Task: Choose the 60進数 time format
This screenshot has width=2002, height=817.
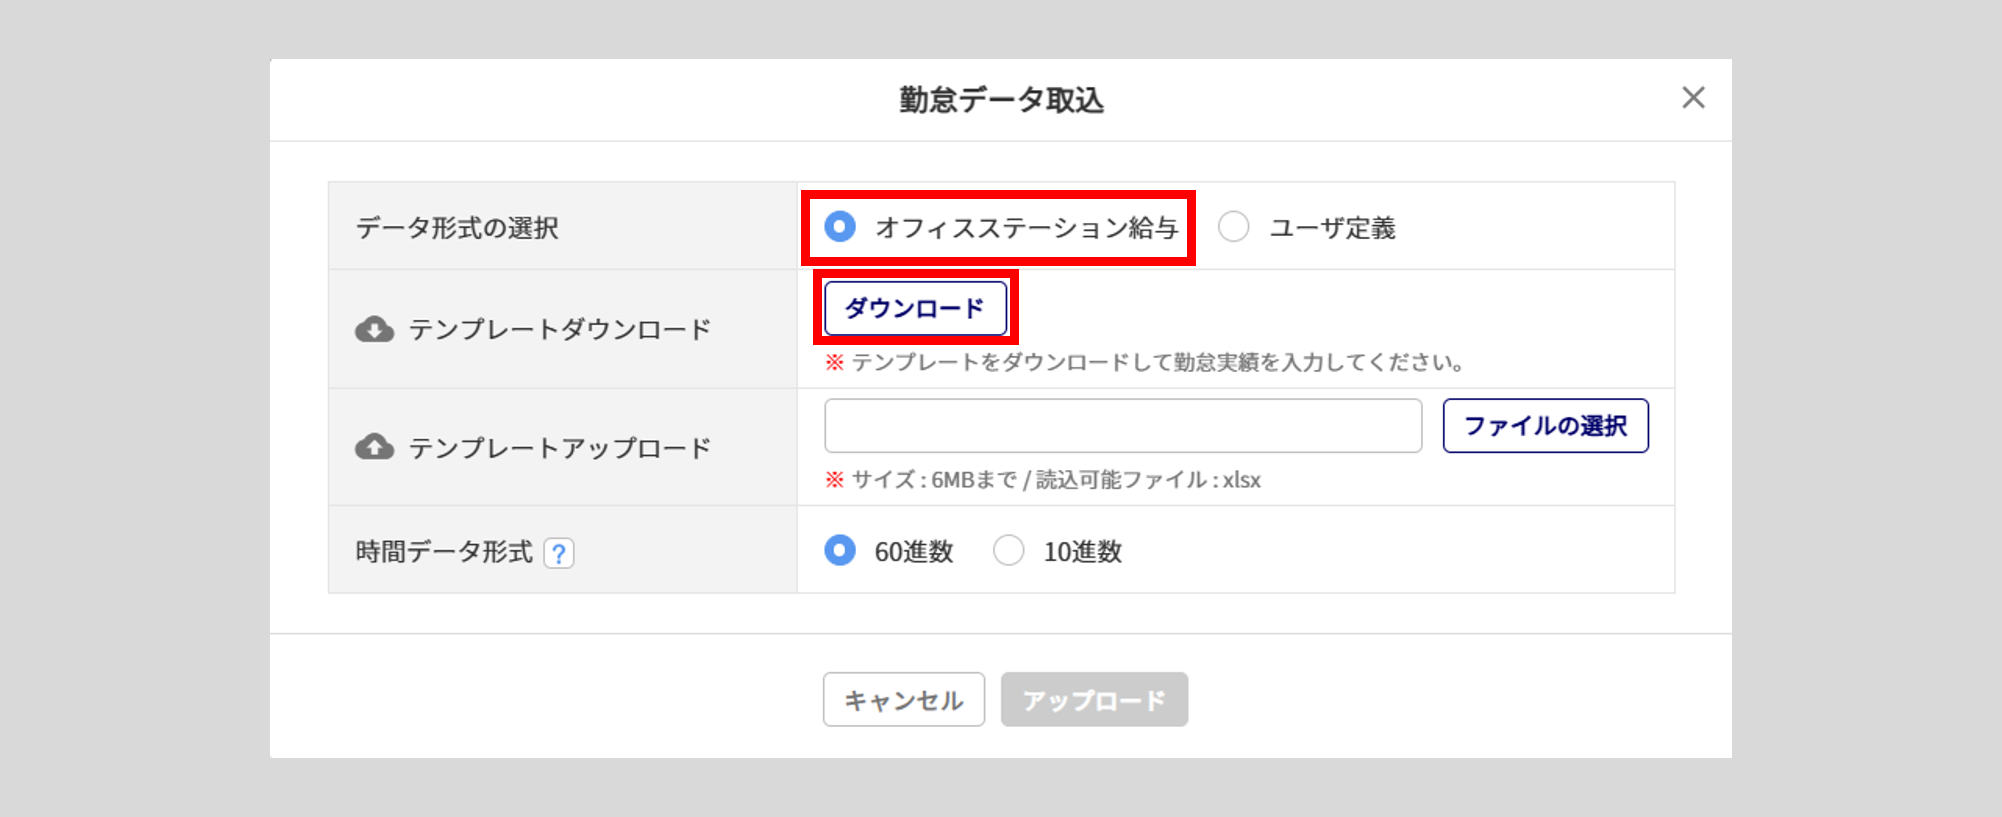Action: tap(840, 551)
